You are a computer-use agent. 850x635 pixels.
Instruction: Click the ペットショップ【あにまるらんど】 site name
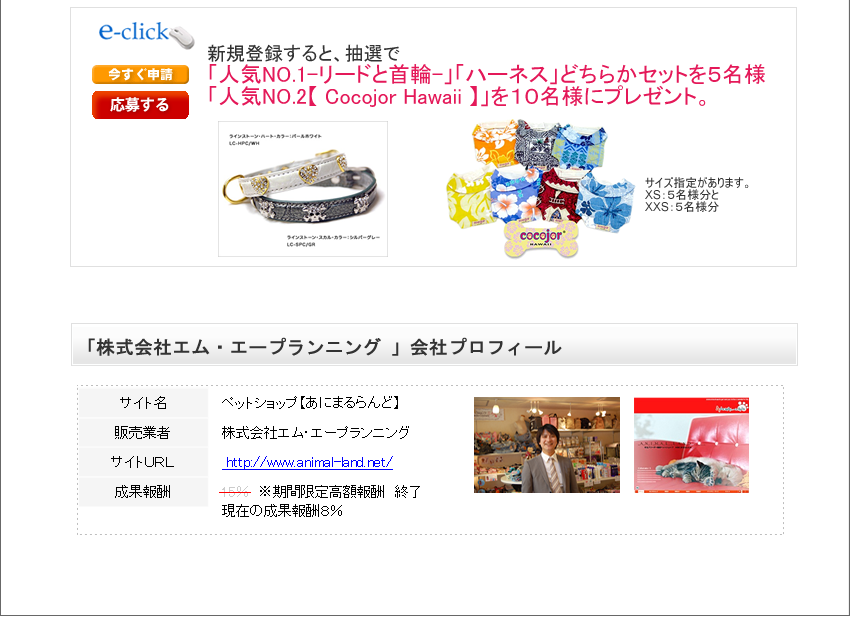coord(311,402)
